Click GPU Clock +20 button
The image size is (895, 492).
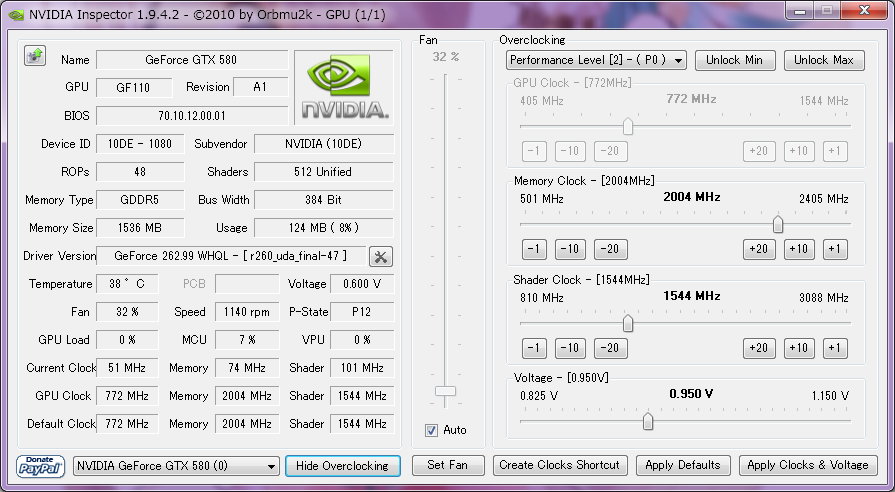tap(759, 151)
